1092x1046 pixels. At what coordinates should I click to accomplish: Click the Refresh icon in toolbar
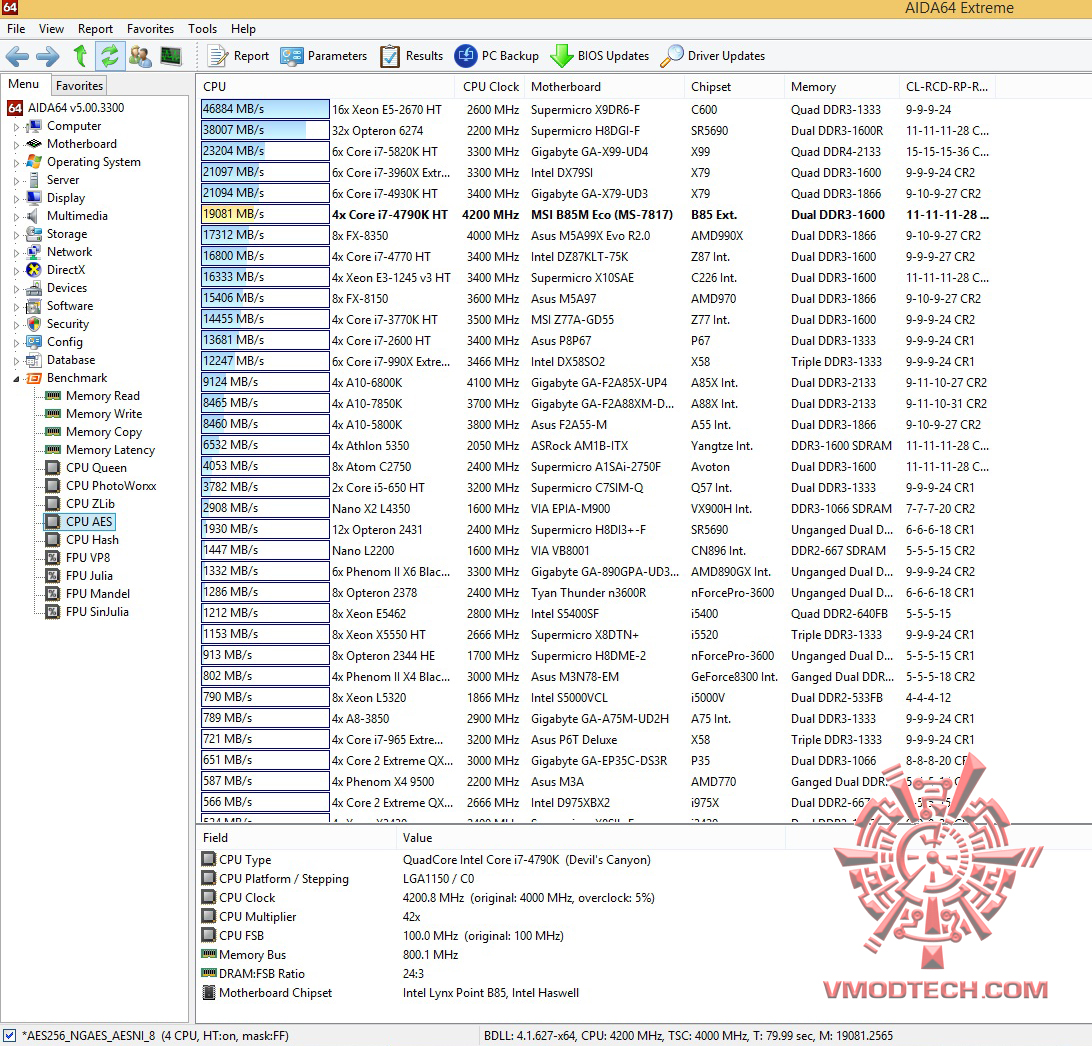click(109, 56)
